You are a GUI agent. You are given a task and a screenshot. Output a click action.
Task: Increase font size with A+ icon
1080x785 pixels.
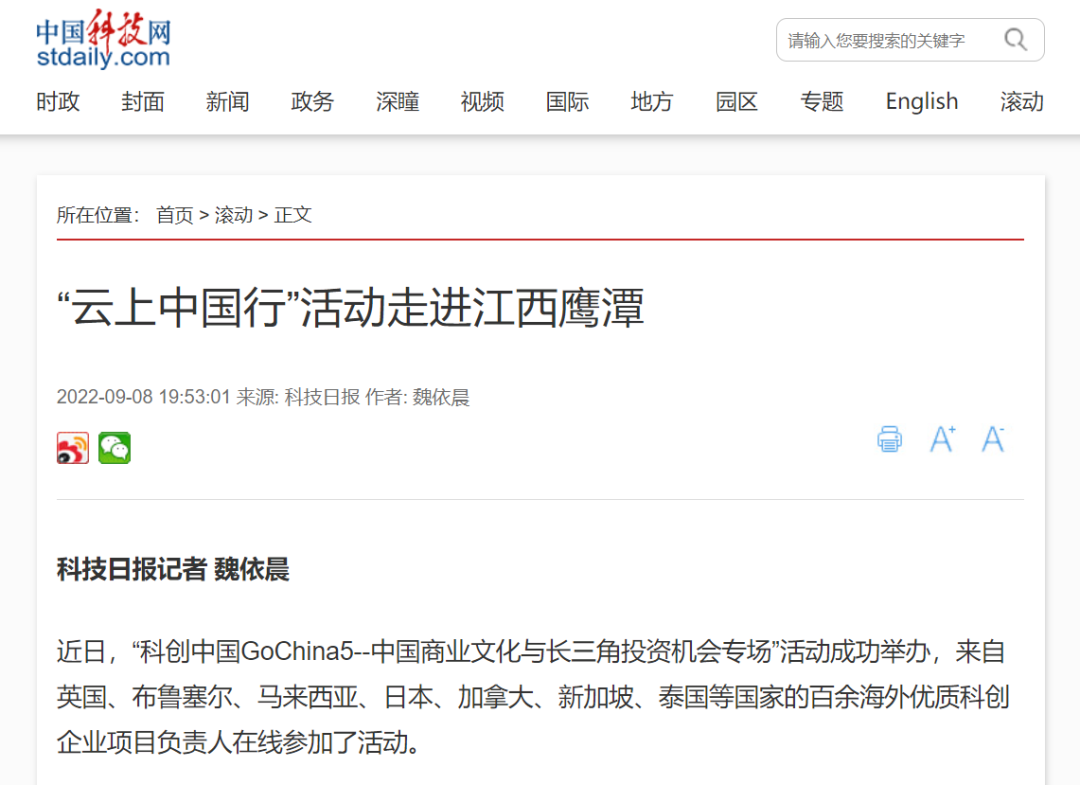[x=942, y=439]
